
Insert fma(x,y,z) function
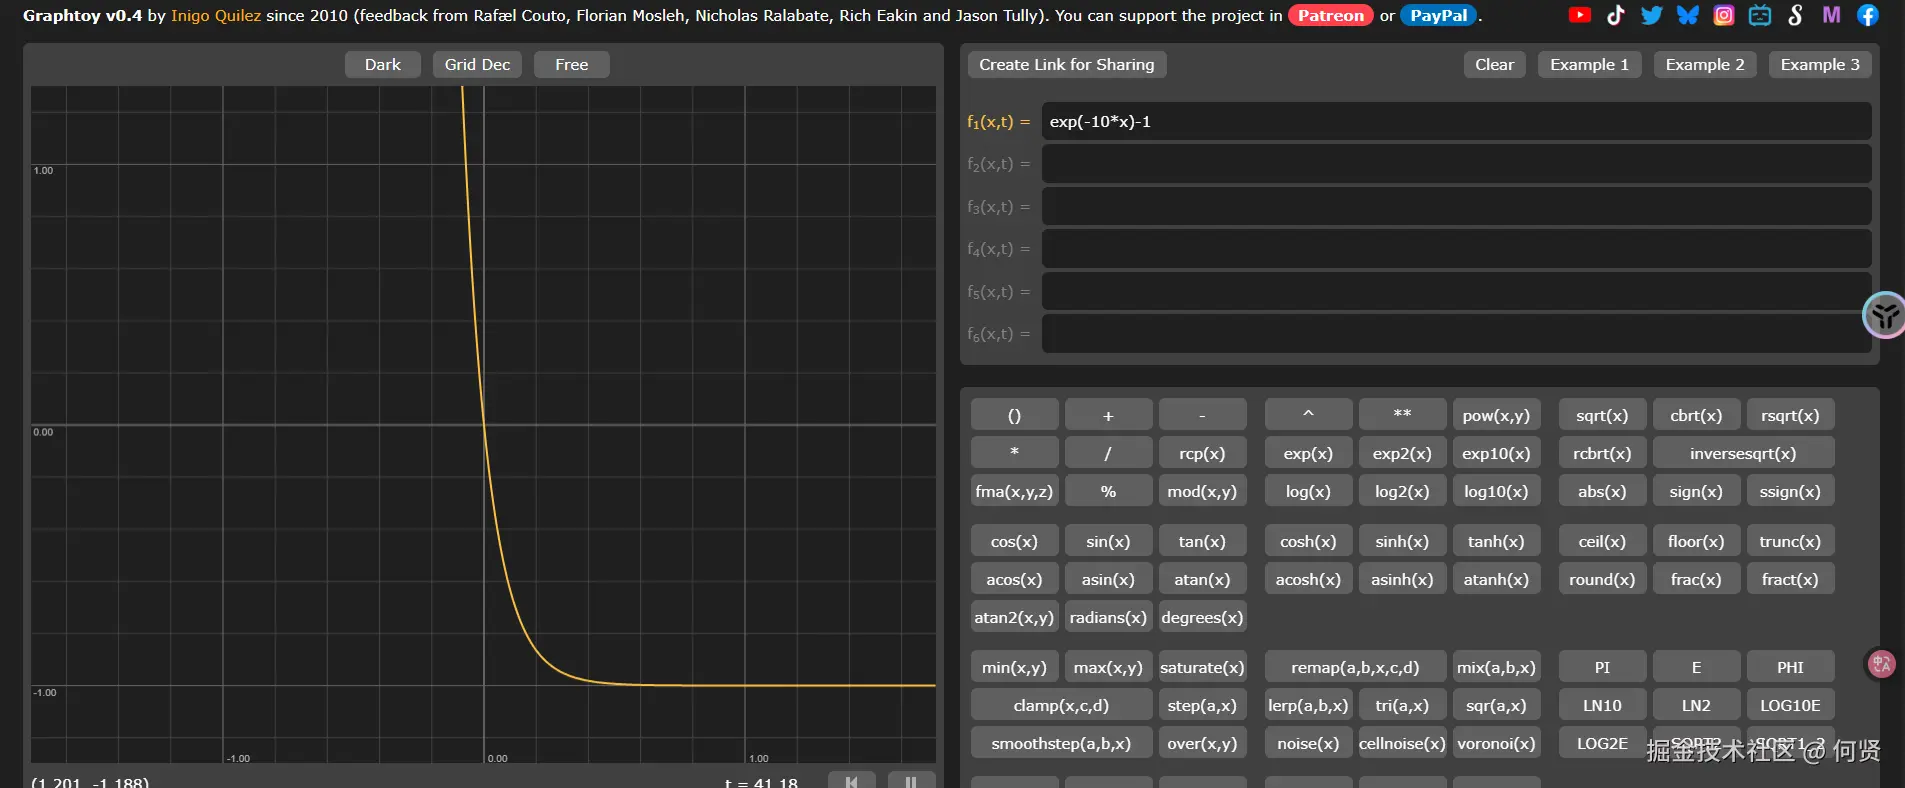point(1014,491)
